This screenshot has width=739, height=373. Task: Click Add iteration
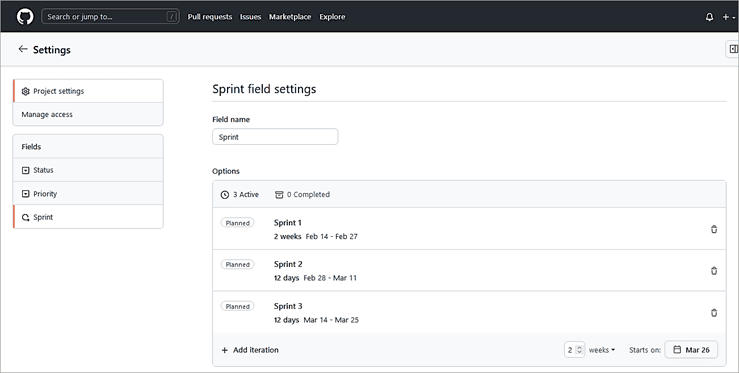[250, 350]
